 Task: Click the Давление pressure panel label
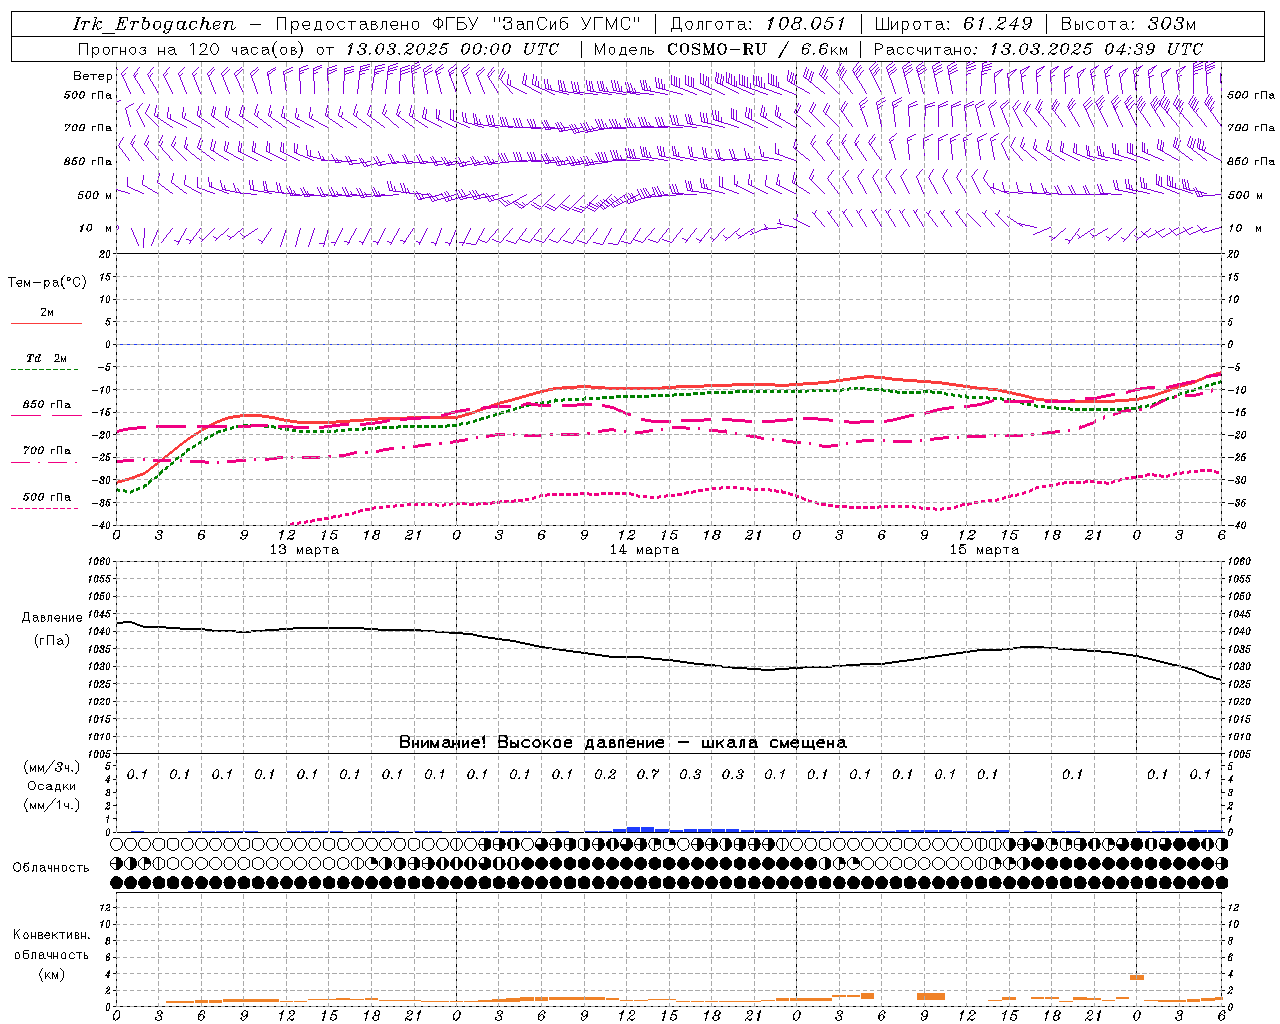tap(52, 618)
